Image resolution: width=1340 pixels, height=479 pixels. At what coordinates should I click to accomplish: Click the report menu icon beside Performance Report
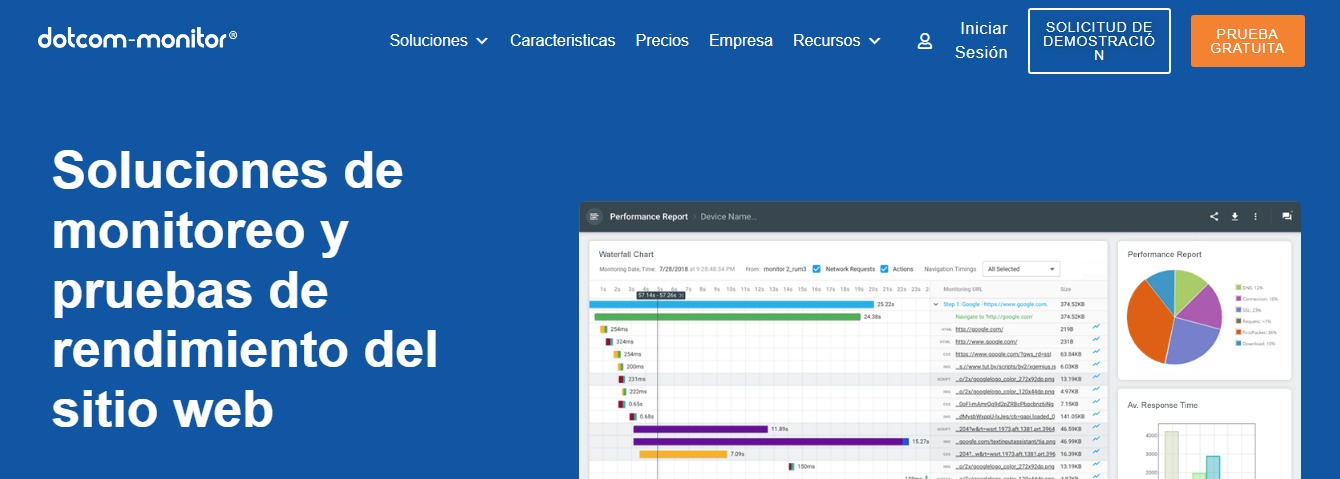pyautogui.click(x=594, y=216)
